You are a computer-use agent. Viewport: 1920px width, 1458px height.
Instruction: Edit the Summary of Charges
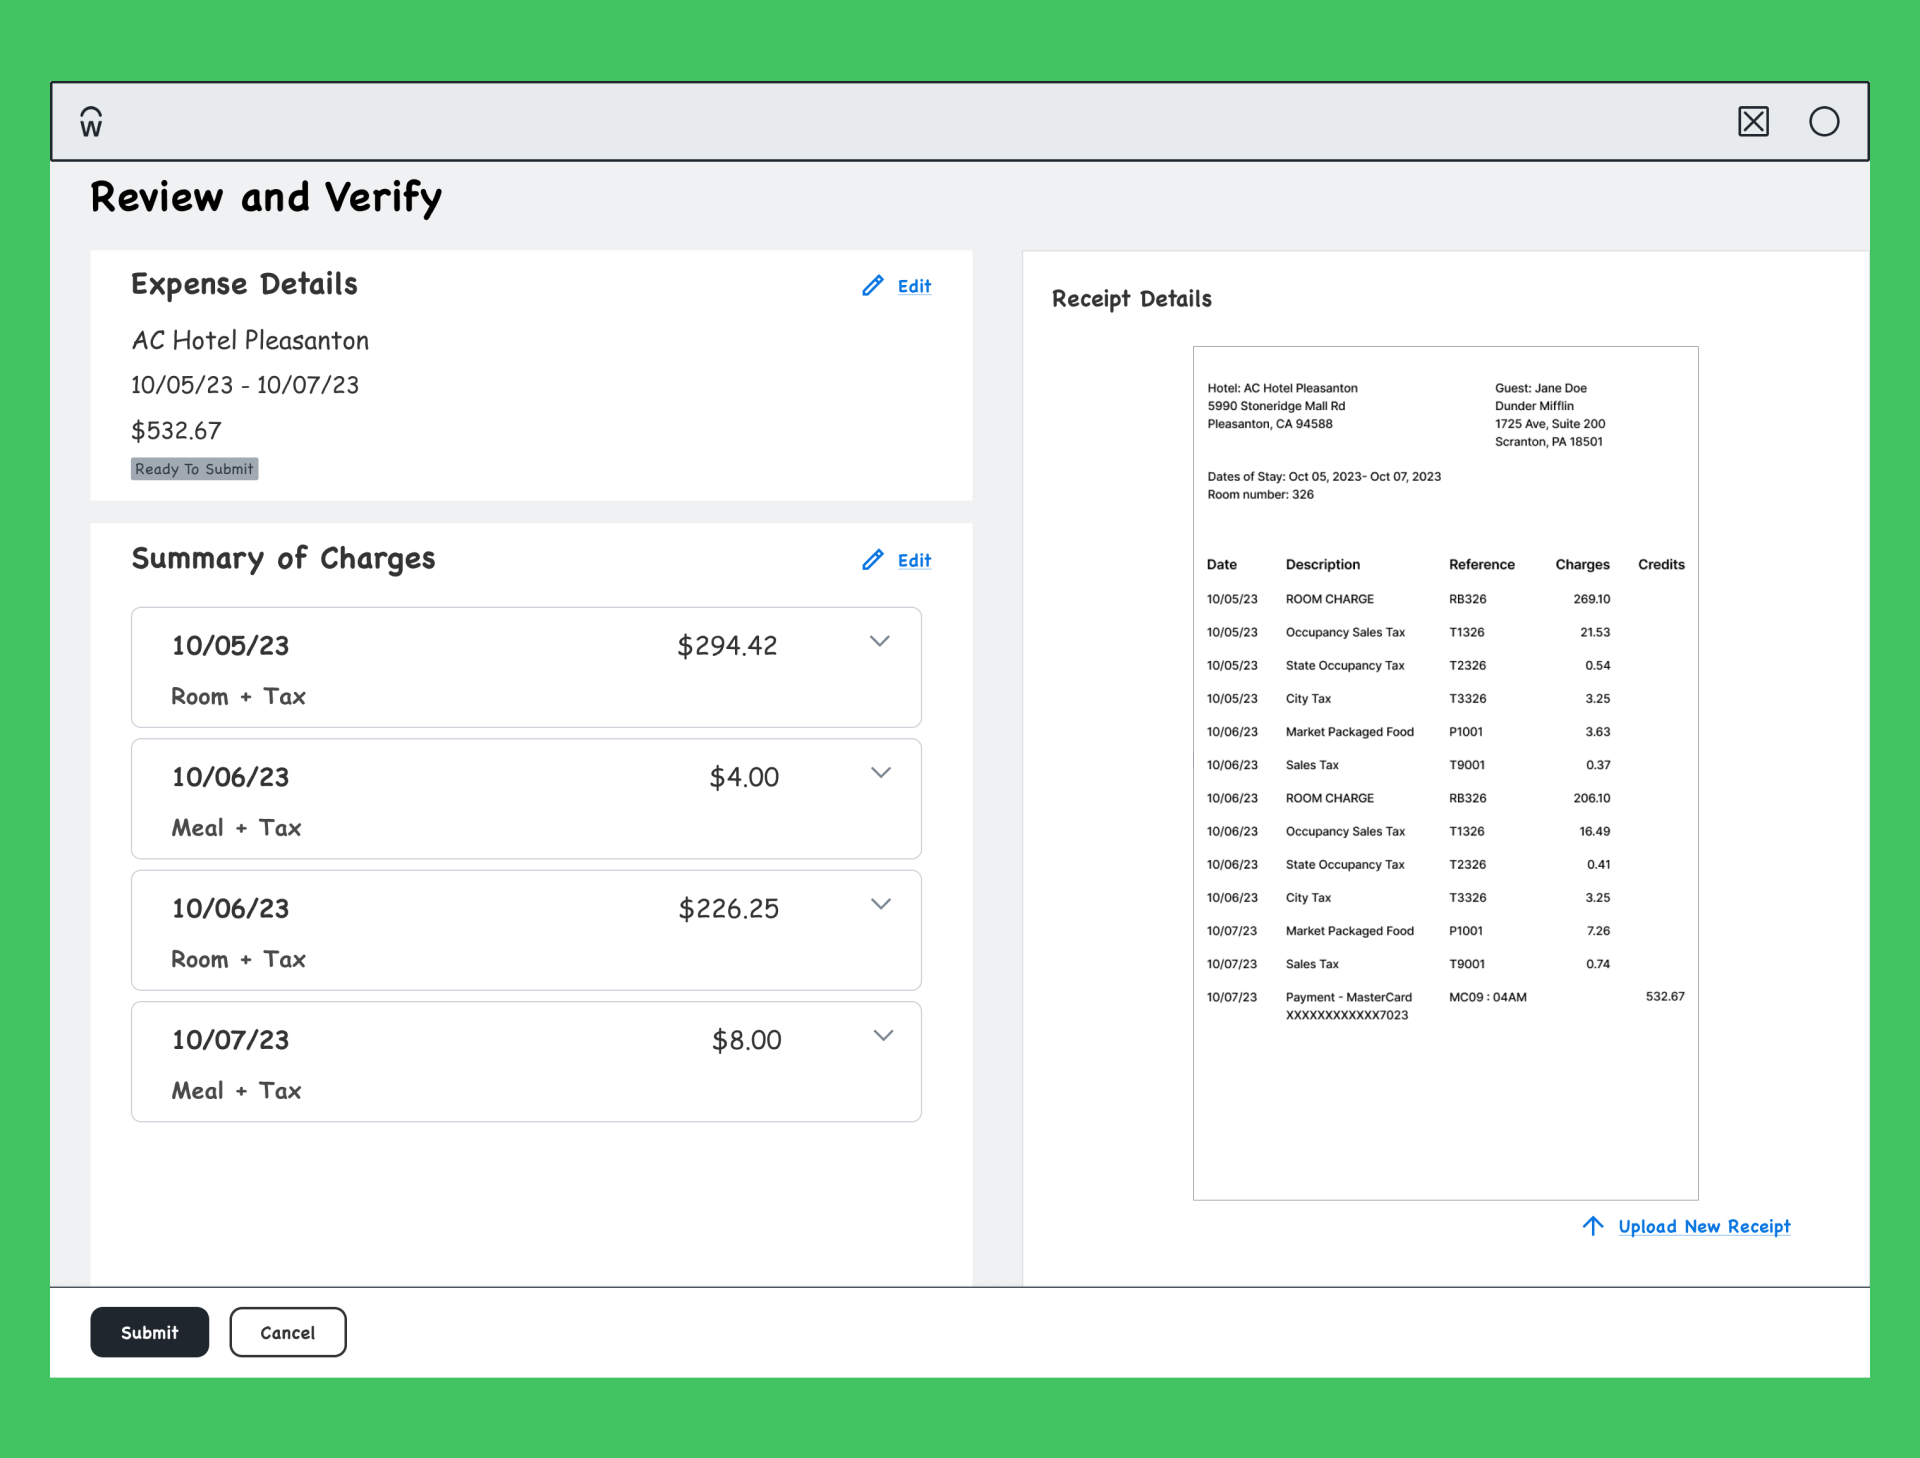(x=914, y=560)
